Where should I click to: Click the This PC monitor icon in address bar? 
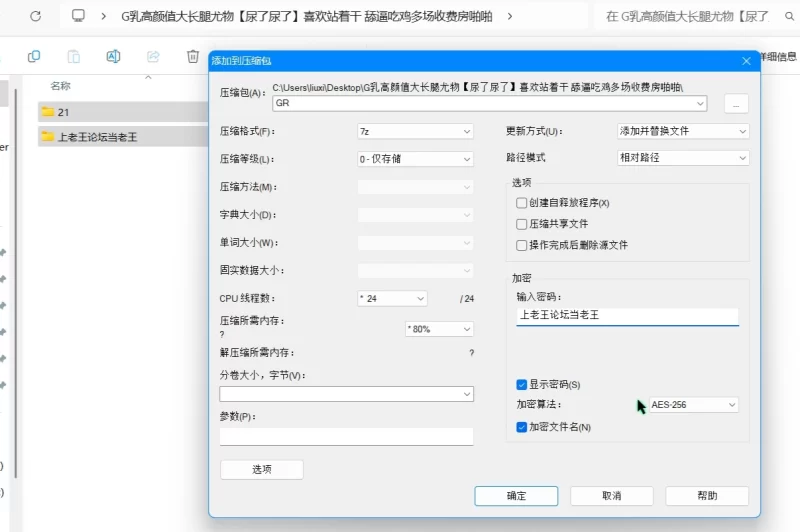(x=78, y=16)
